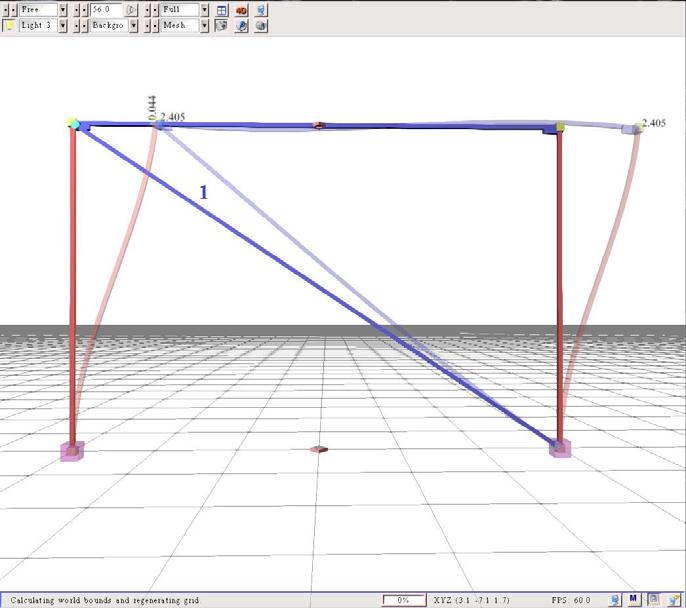Expand the Backgro color target dropdown
This screenshot has height=608, width=686.
tap(133, 25)
